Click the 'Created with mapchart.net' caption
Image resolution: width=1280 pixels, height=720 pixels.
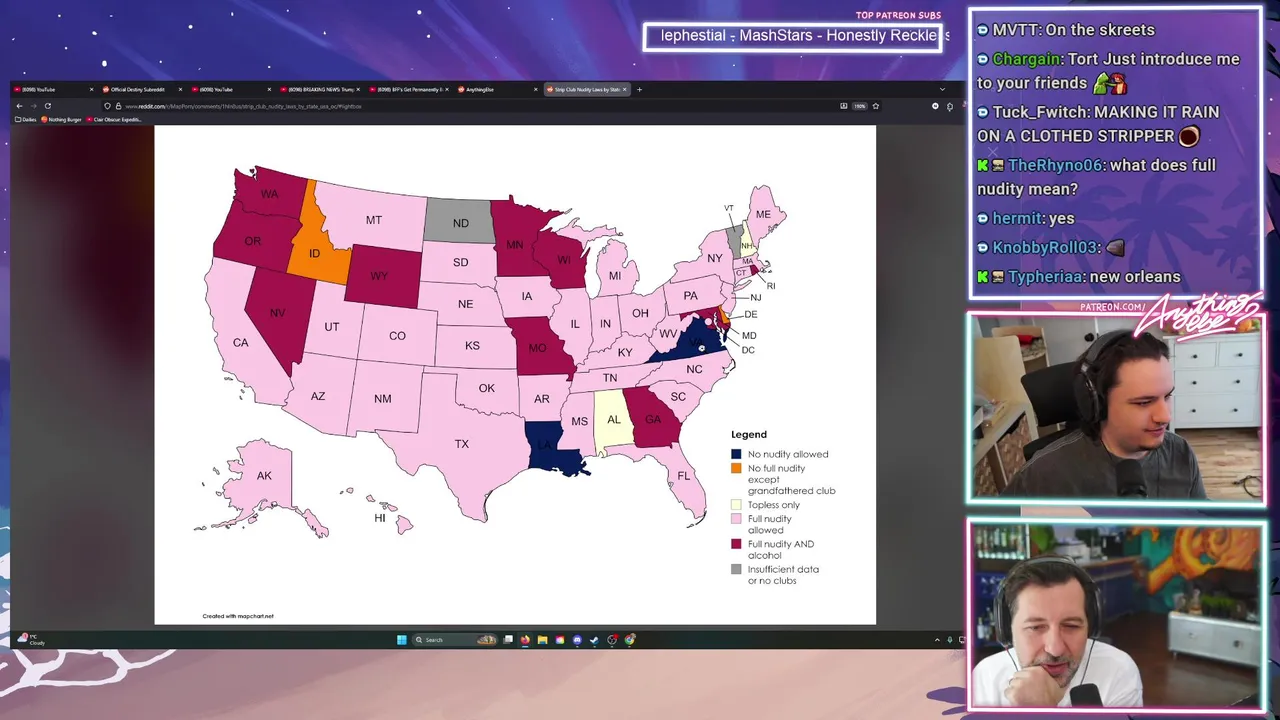(x=238, y=616)
